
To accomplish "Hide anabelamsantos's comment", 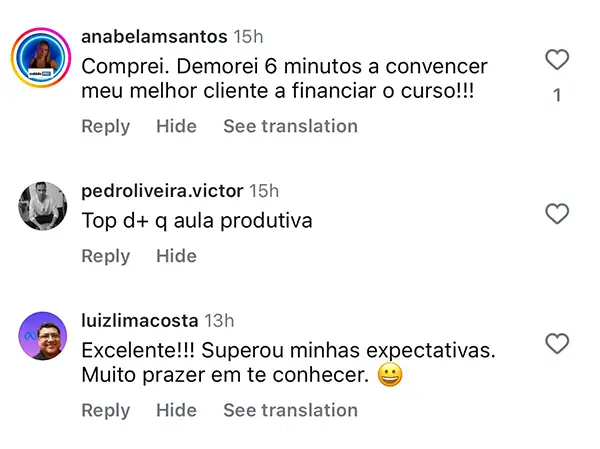I will click(176, 126).
